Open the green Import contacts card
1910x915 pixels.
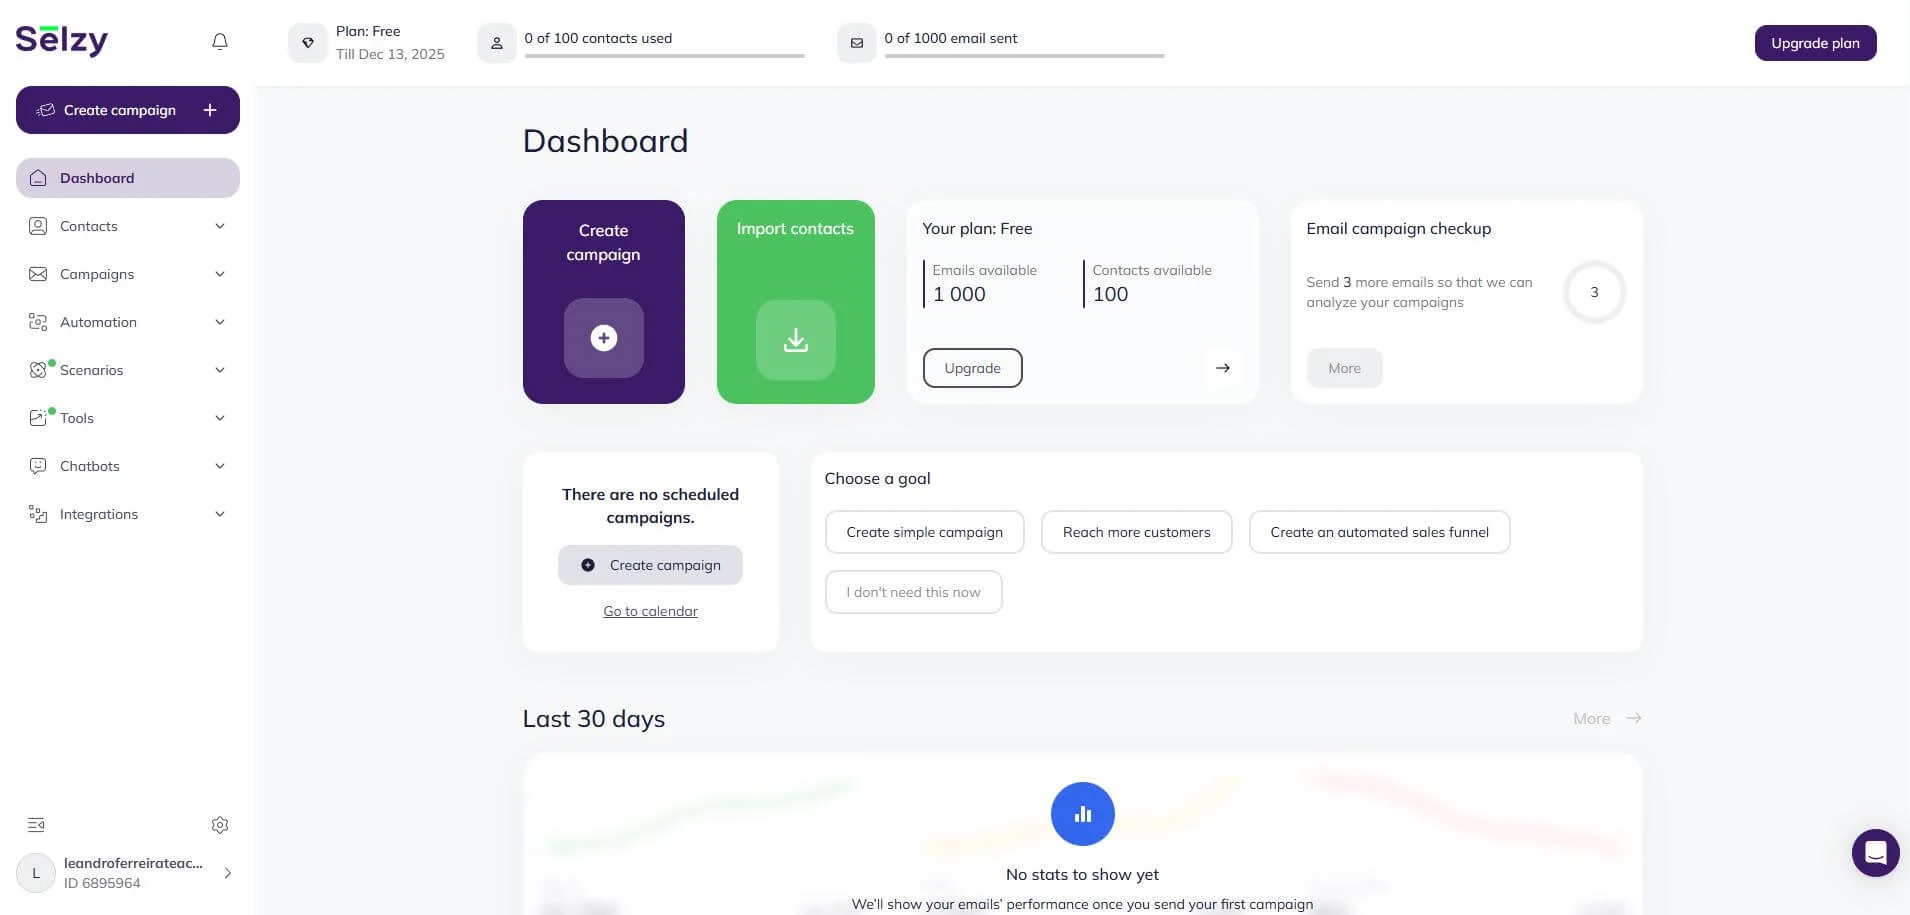pos(796,302)
